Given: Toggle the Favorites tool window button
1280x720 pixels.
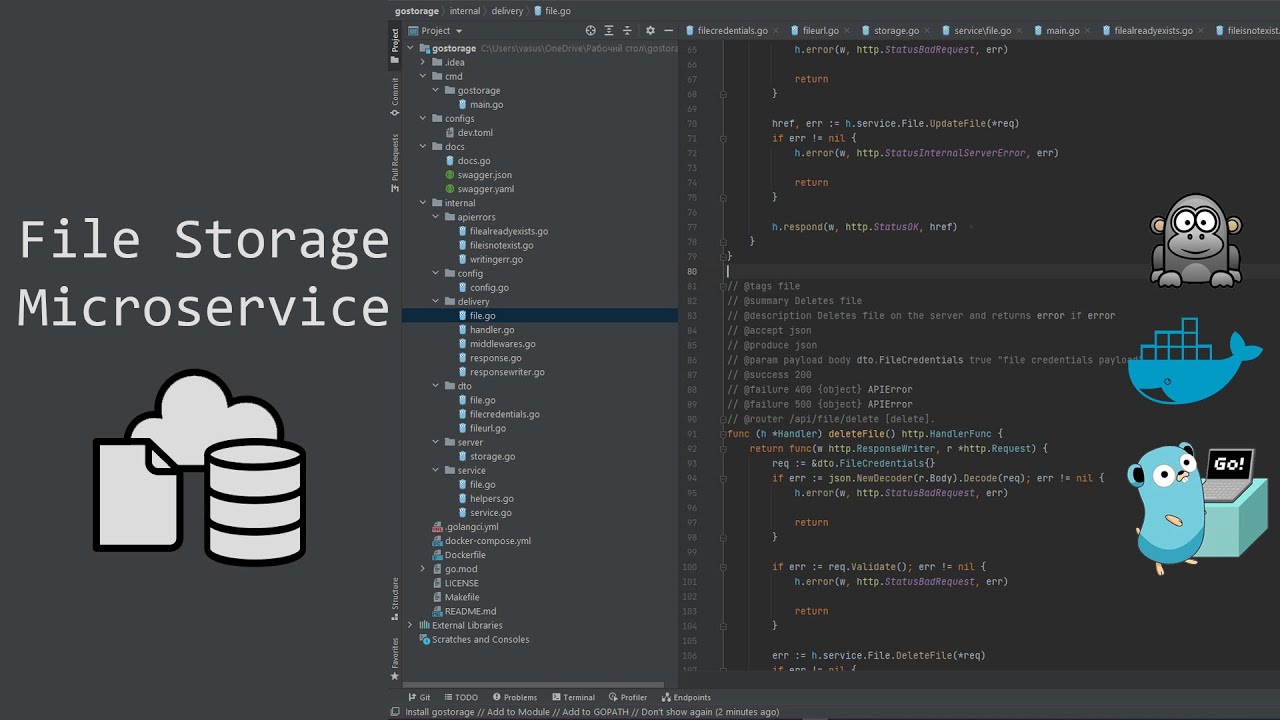Looking at the screenshot, I should tap(395, 658).
